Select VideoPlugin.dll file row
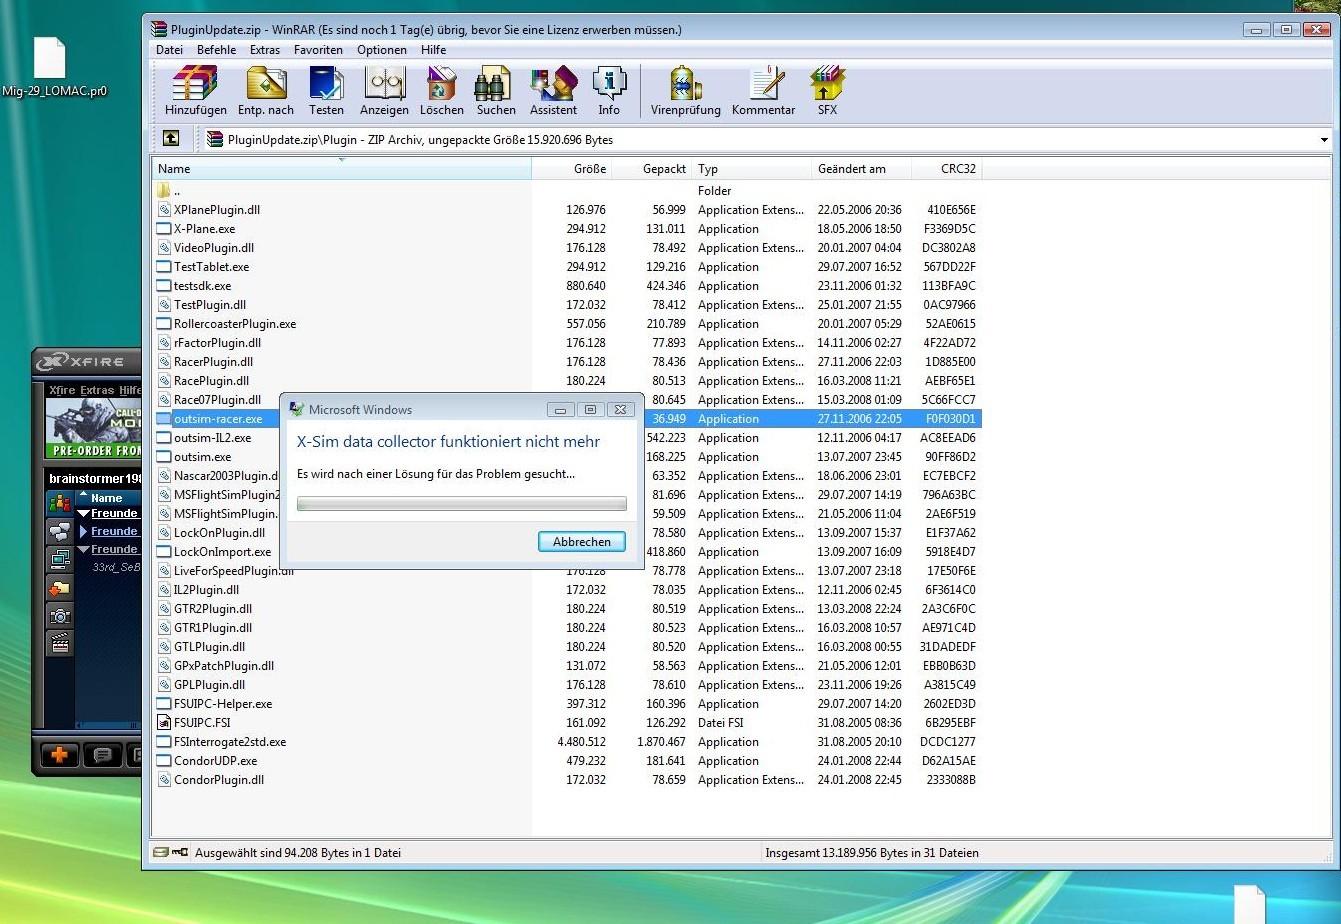Image resolution: width=1341 pixels, height=924 pixels. click(567, 248)
